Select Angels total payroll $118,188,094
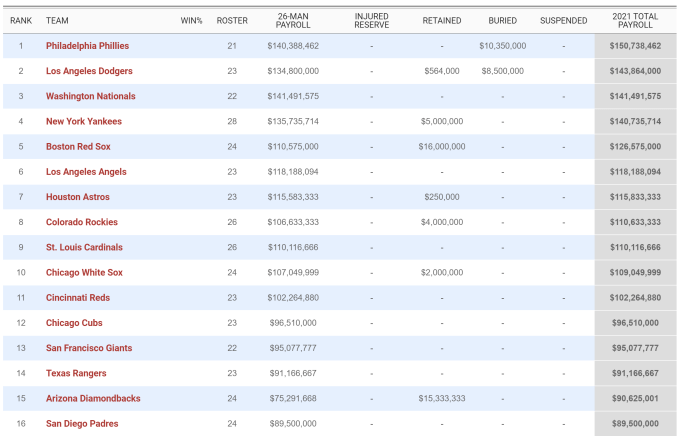 [635, 172]
